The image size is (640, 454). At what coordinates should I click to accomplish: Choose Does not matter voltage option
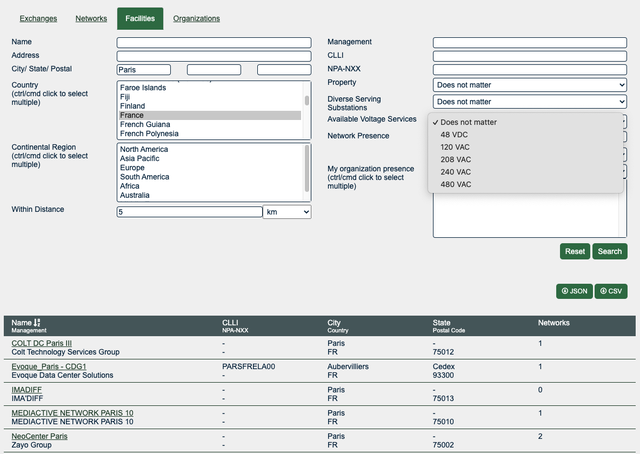pos(526,122)
